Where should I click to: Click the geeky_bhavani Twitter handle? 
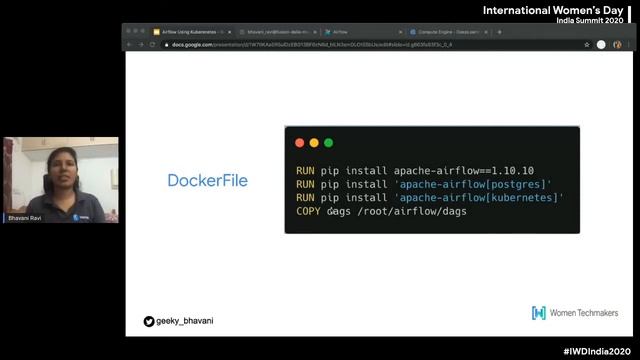coord(184,321)
